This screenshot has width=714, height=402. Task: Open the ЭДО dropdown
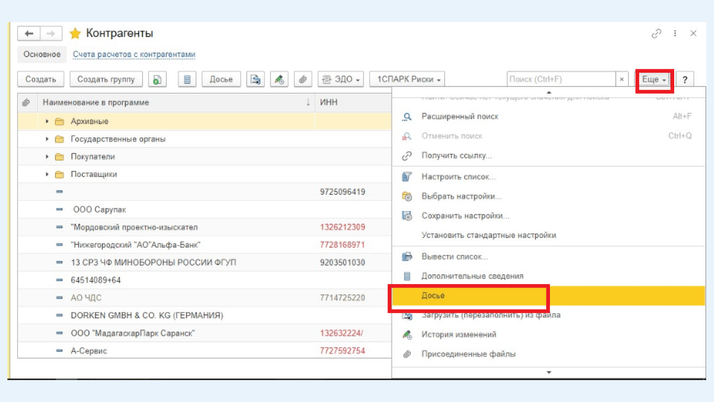click(341, 79)
